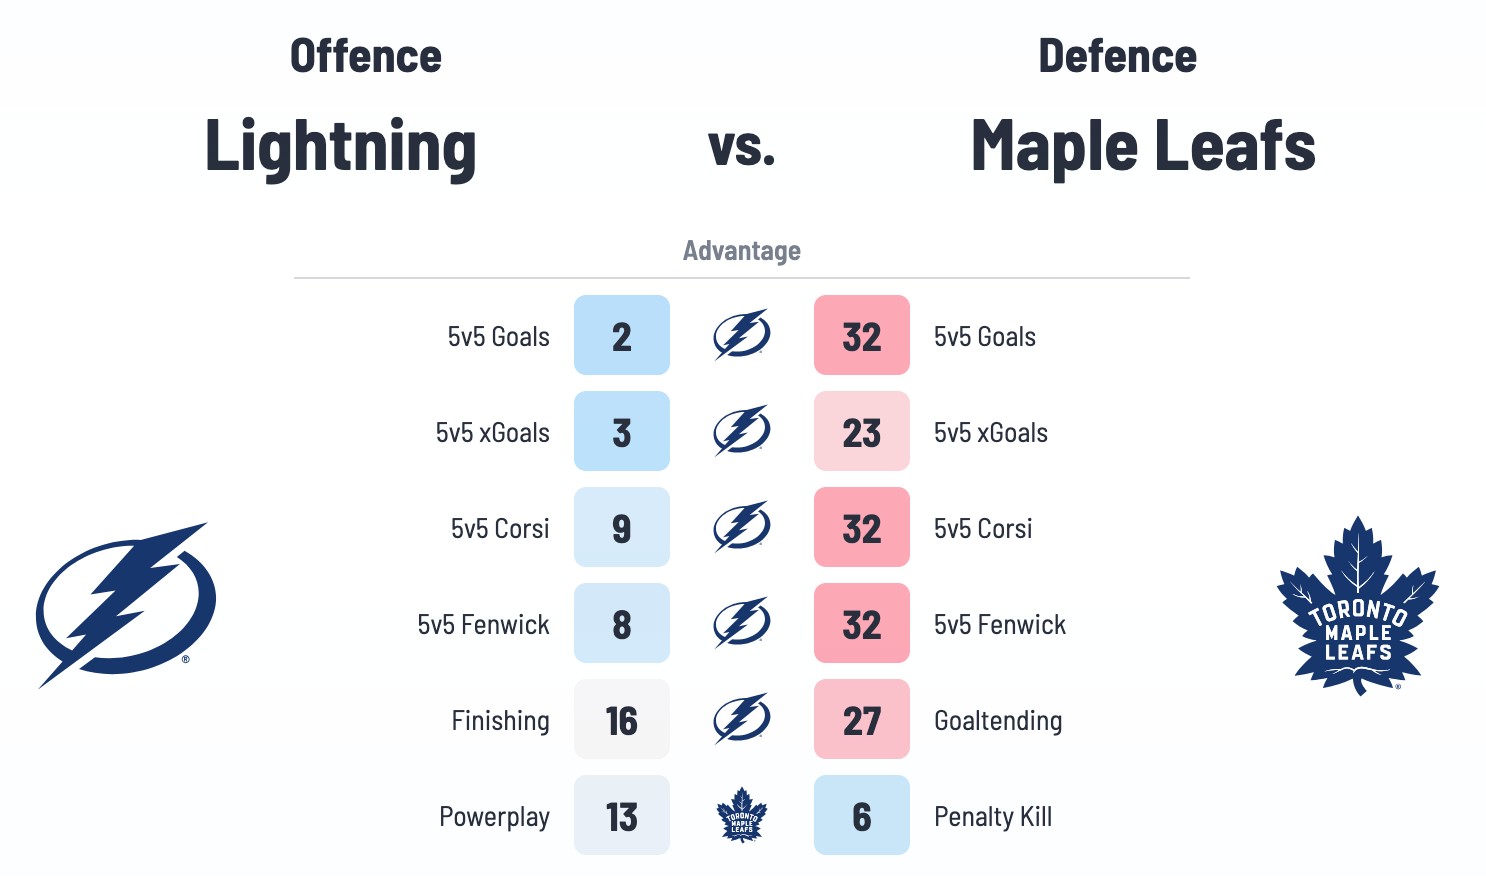Click Lightning advantage icon in 5v5 Goals row
Screen dimensions: 1486x876
click(741, 335)
